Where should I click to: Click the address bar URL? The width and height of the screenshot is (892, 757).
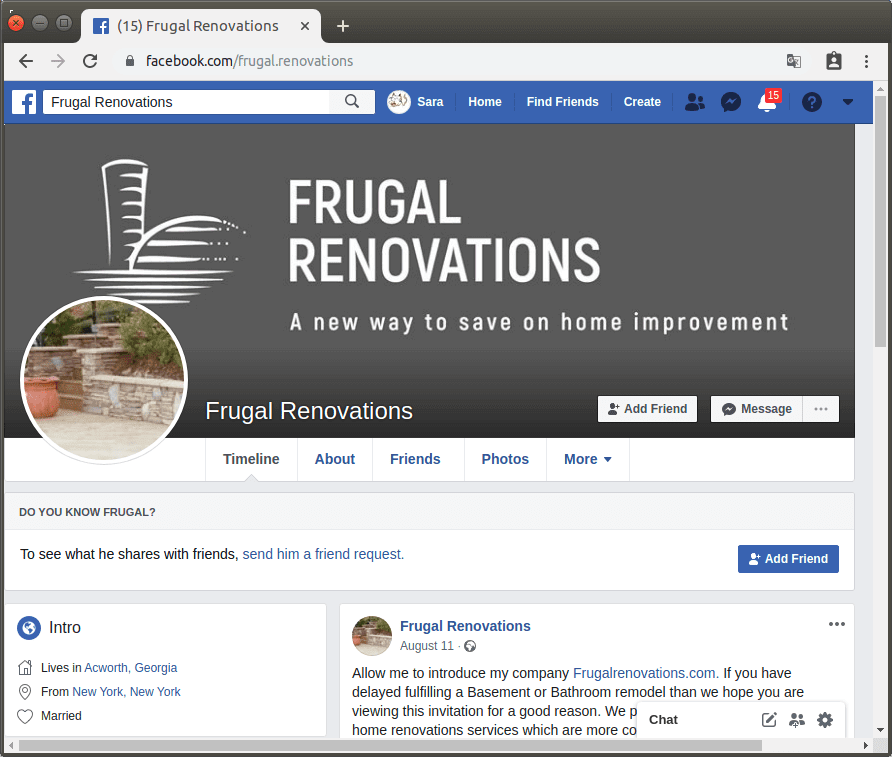(249, 61)
